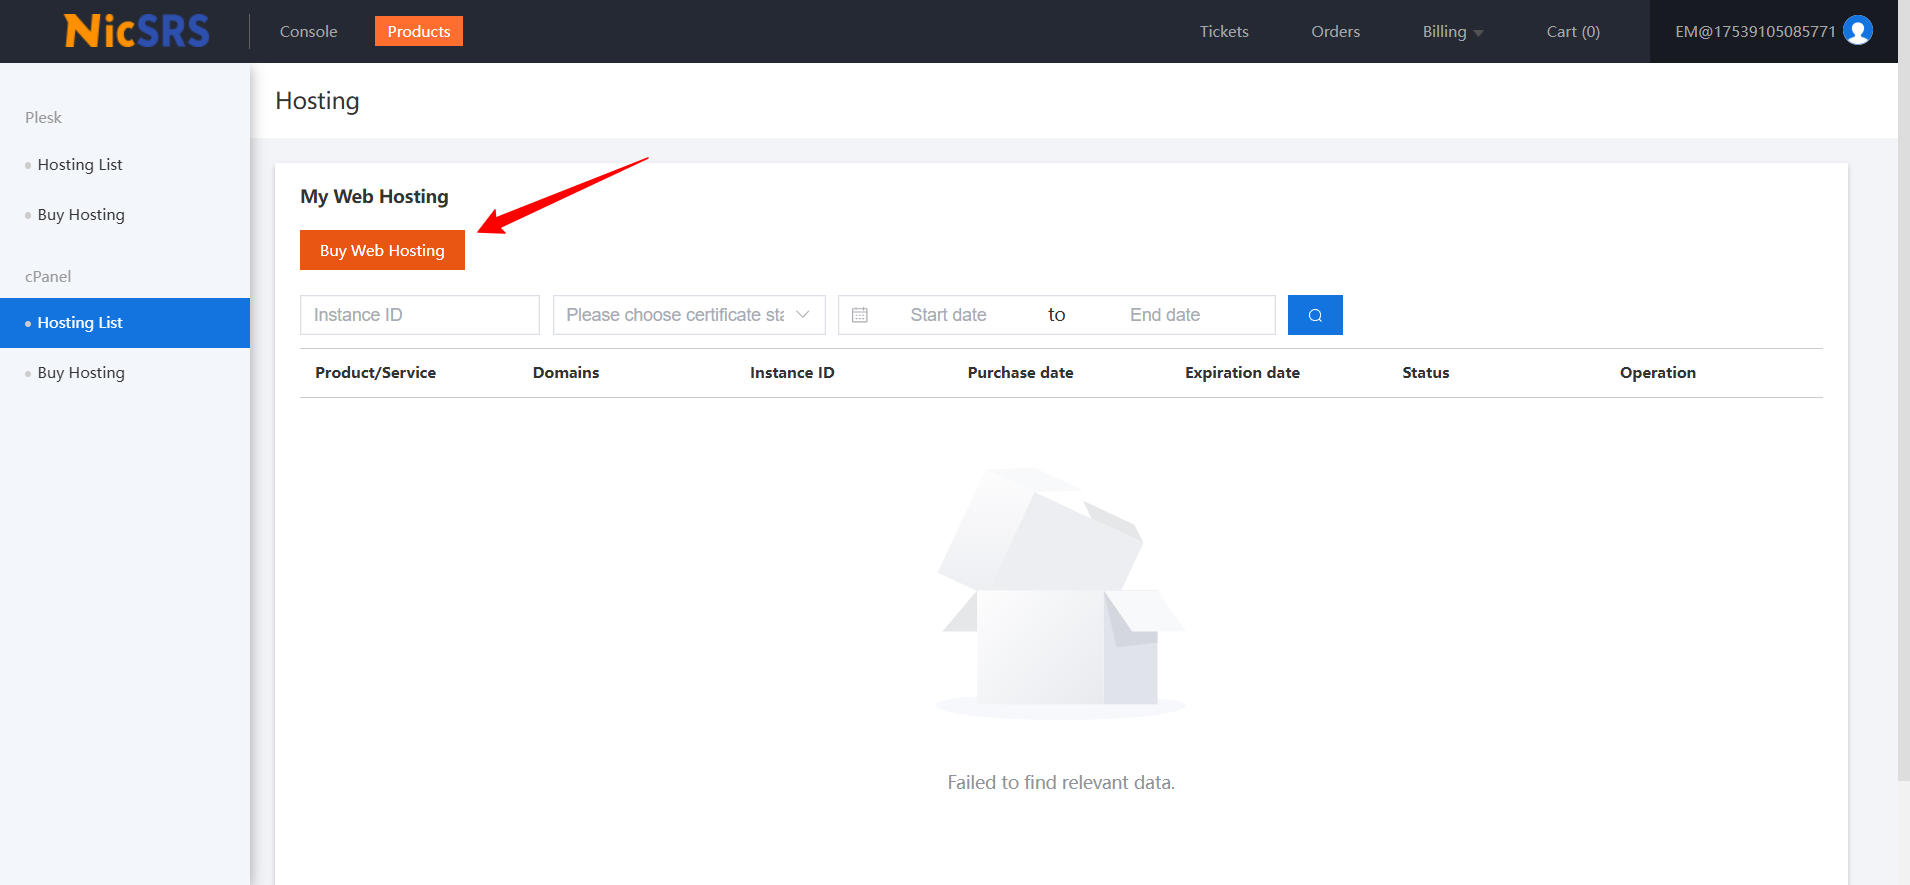Click the 'Failed to find relevant data.' message
This screenshot has height=885, width=1910.
coord(1061,783)
